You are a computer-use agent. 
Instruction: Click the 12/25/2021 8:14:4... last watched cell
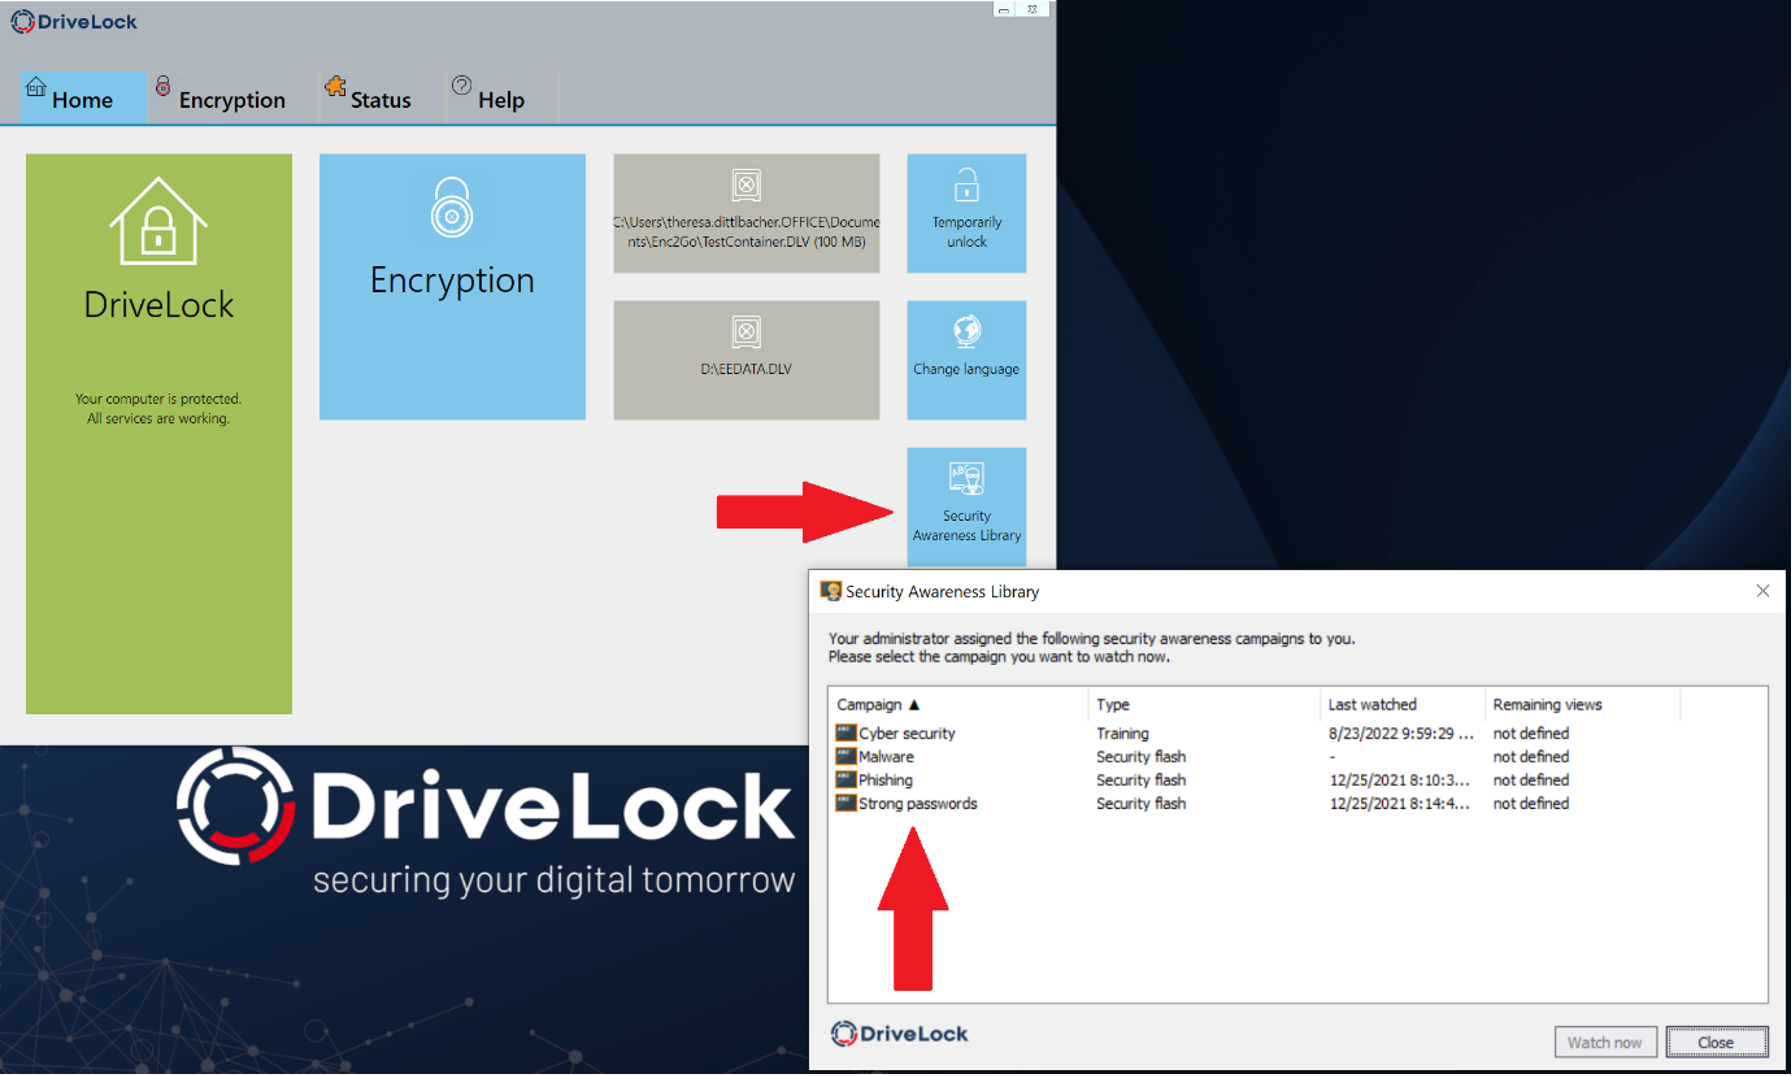pos(1399,803)
